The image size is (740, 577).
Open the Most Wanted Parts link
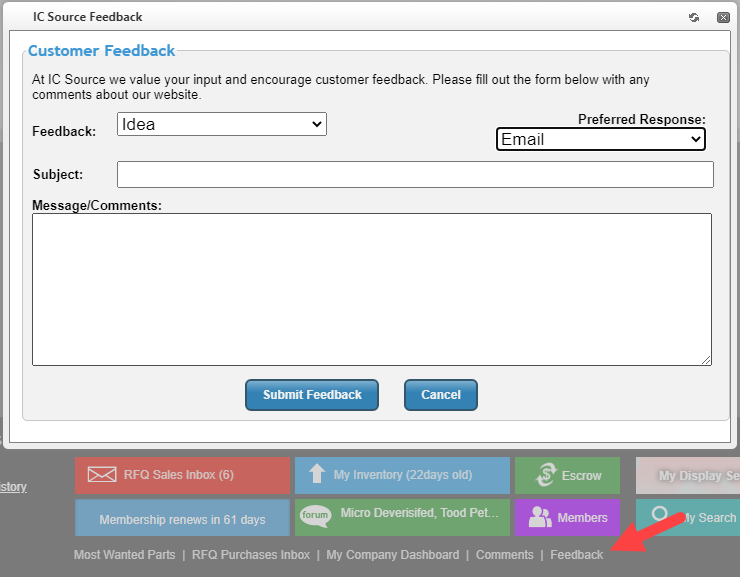pyautogui.click(x=124, y=555)
